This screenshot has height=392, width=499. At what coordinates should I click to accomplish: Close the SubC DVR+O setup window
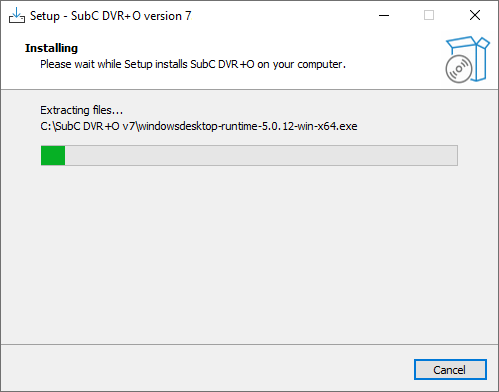475,15
